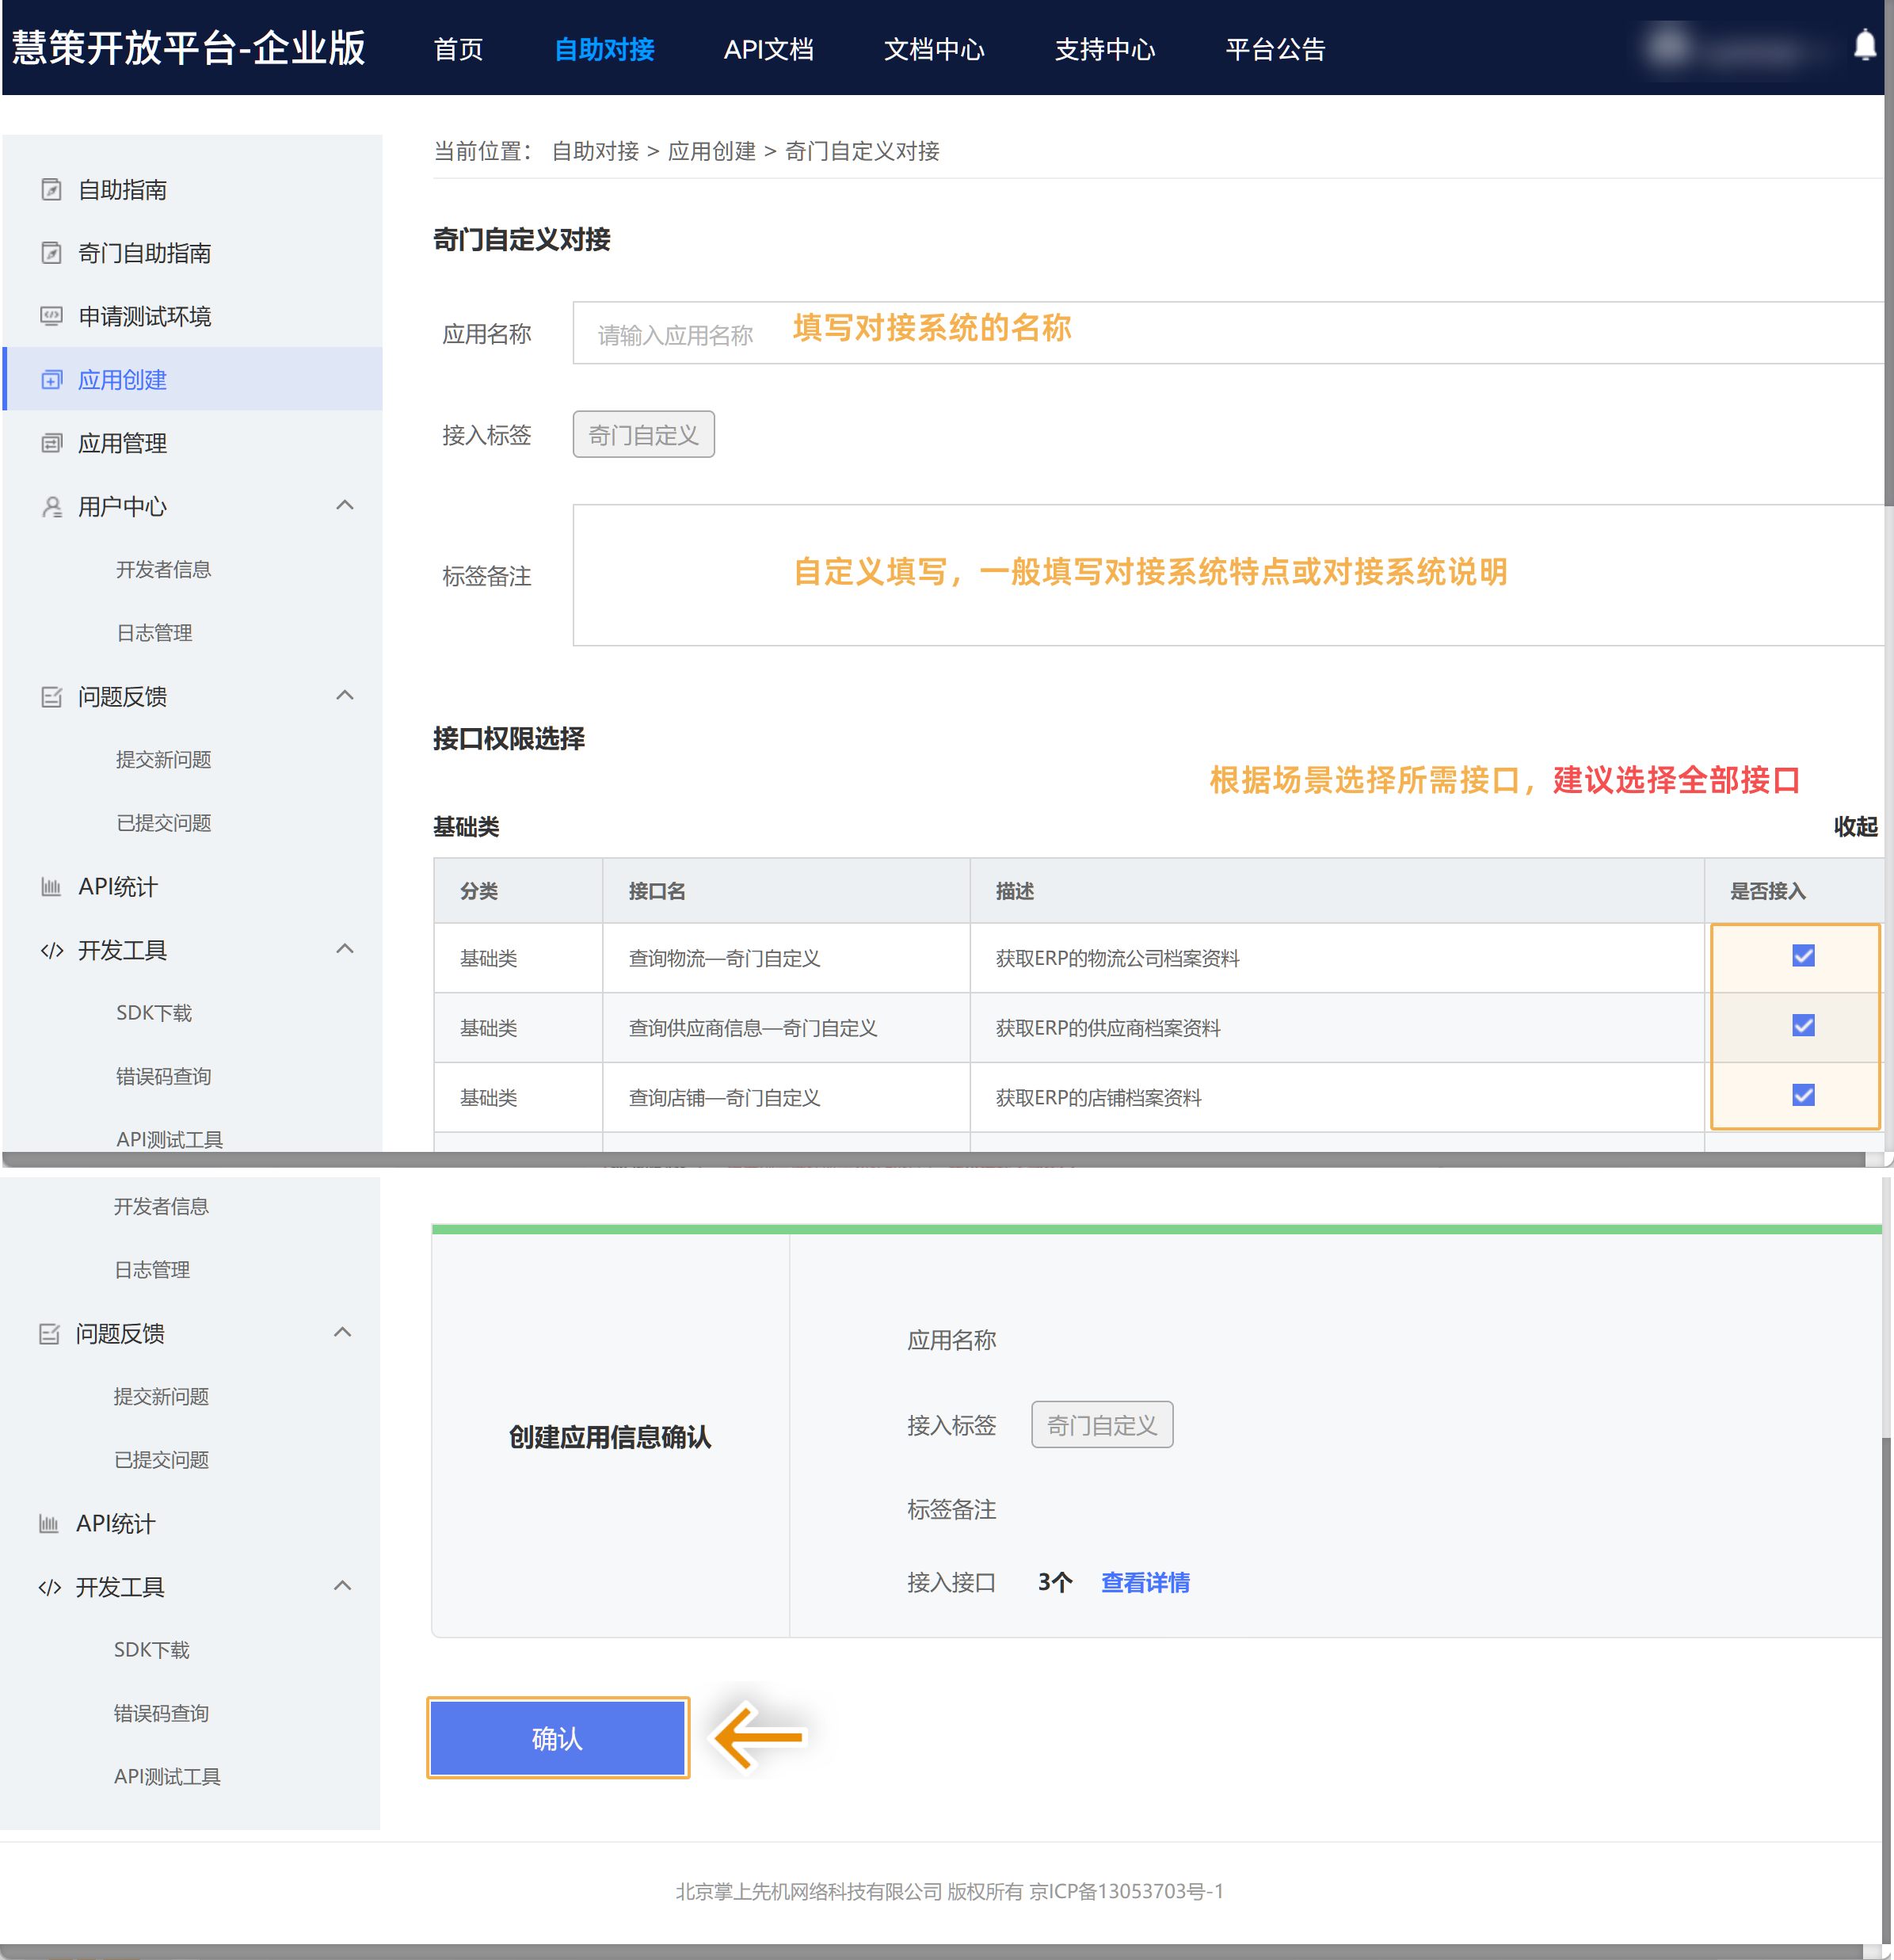Click the 应用名称 input field
Viewport: 1894px width, 1960px height.
(1228, 333)
